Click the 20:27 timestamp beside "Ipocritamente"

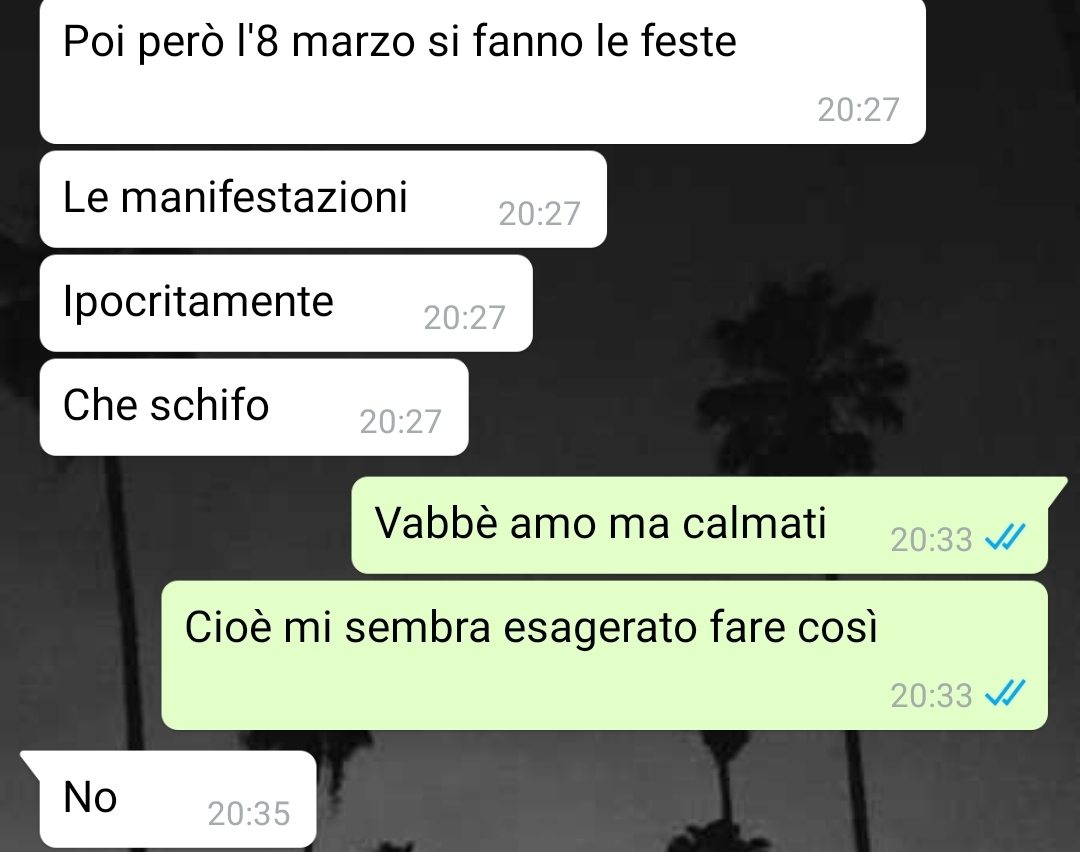[464, 318]
